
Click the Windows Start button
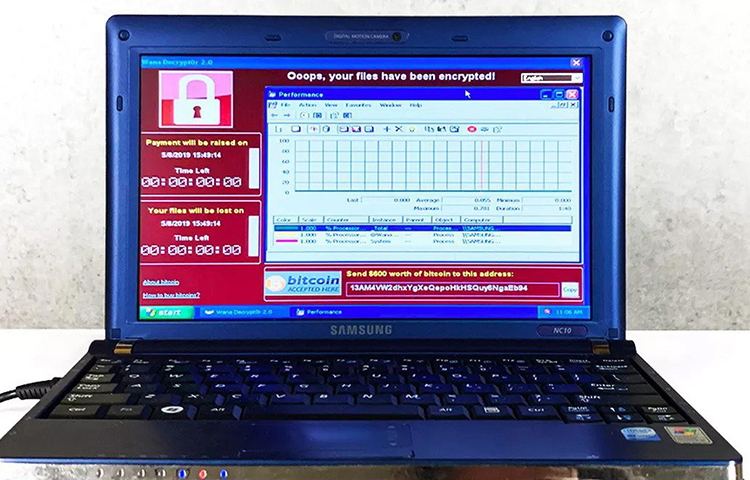tap(166, 312)
